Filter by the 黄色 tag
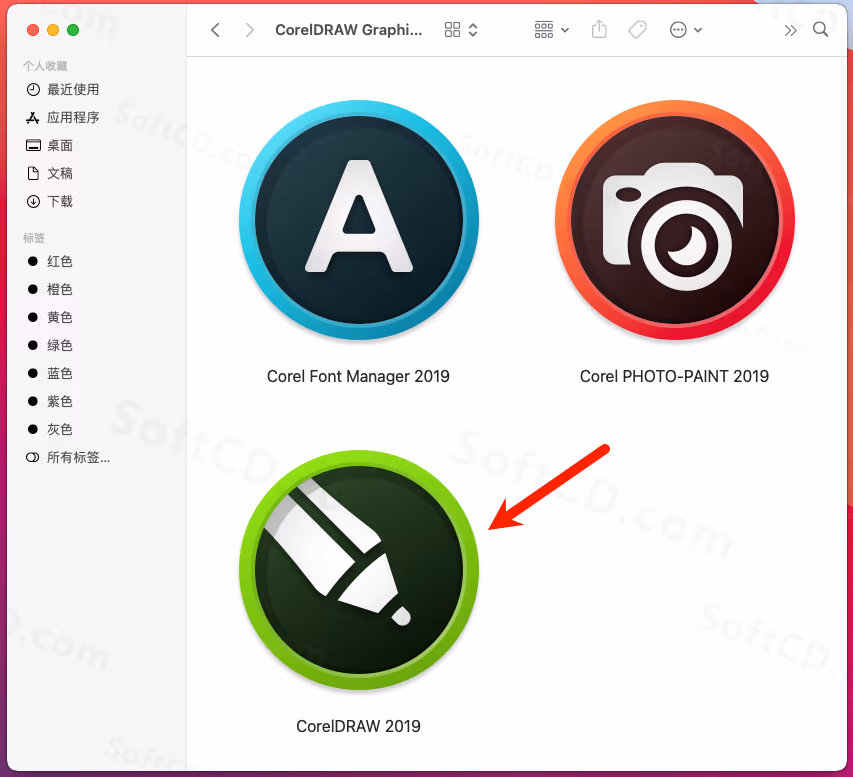Image resolution: width=853 pixels, height=777 pixels. [x=50, y=317]
